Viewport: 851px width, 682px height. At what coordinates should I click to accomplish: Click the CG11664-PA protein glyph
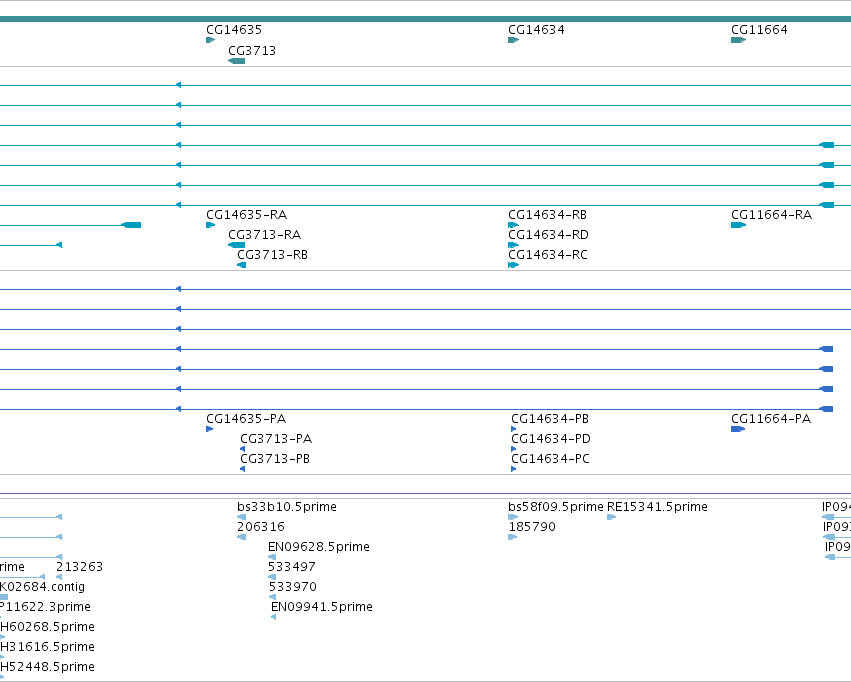[x=738, y=429]
